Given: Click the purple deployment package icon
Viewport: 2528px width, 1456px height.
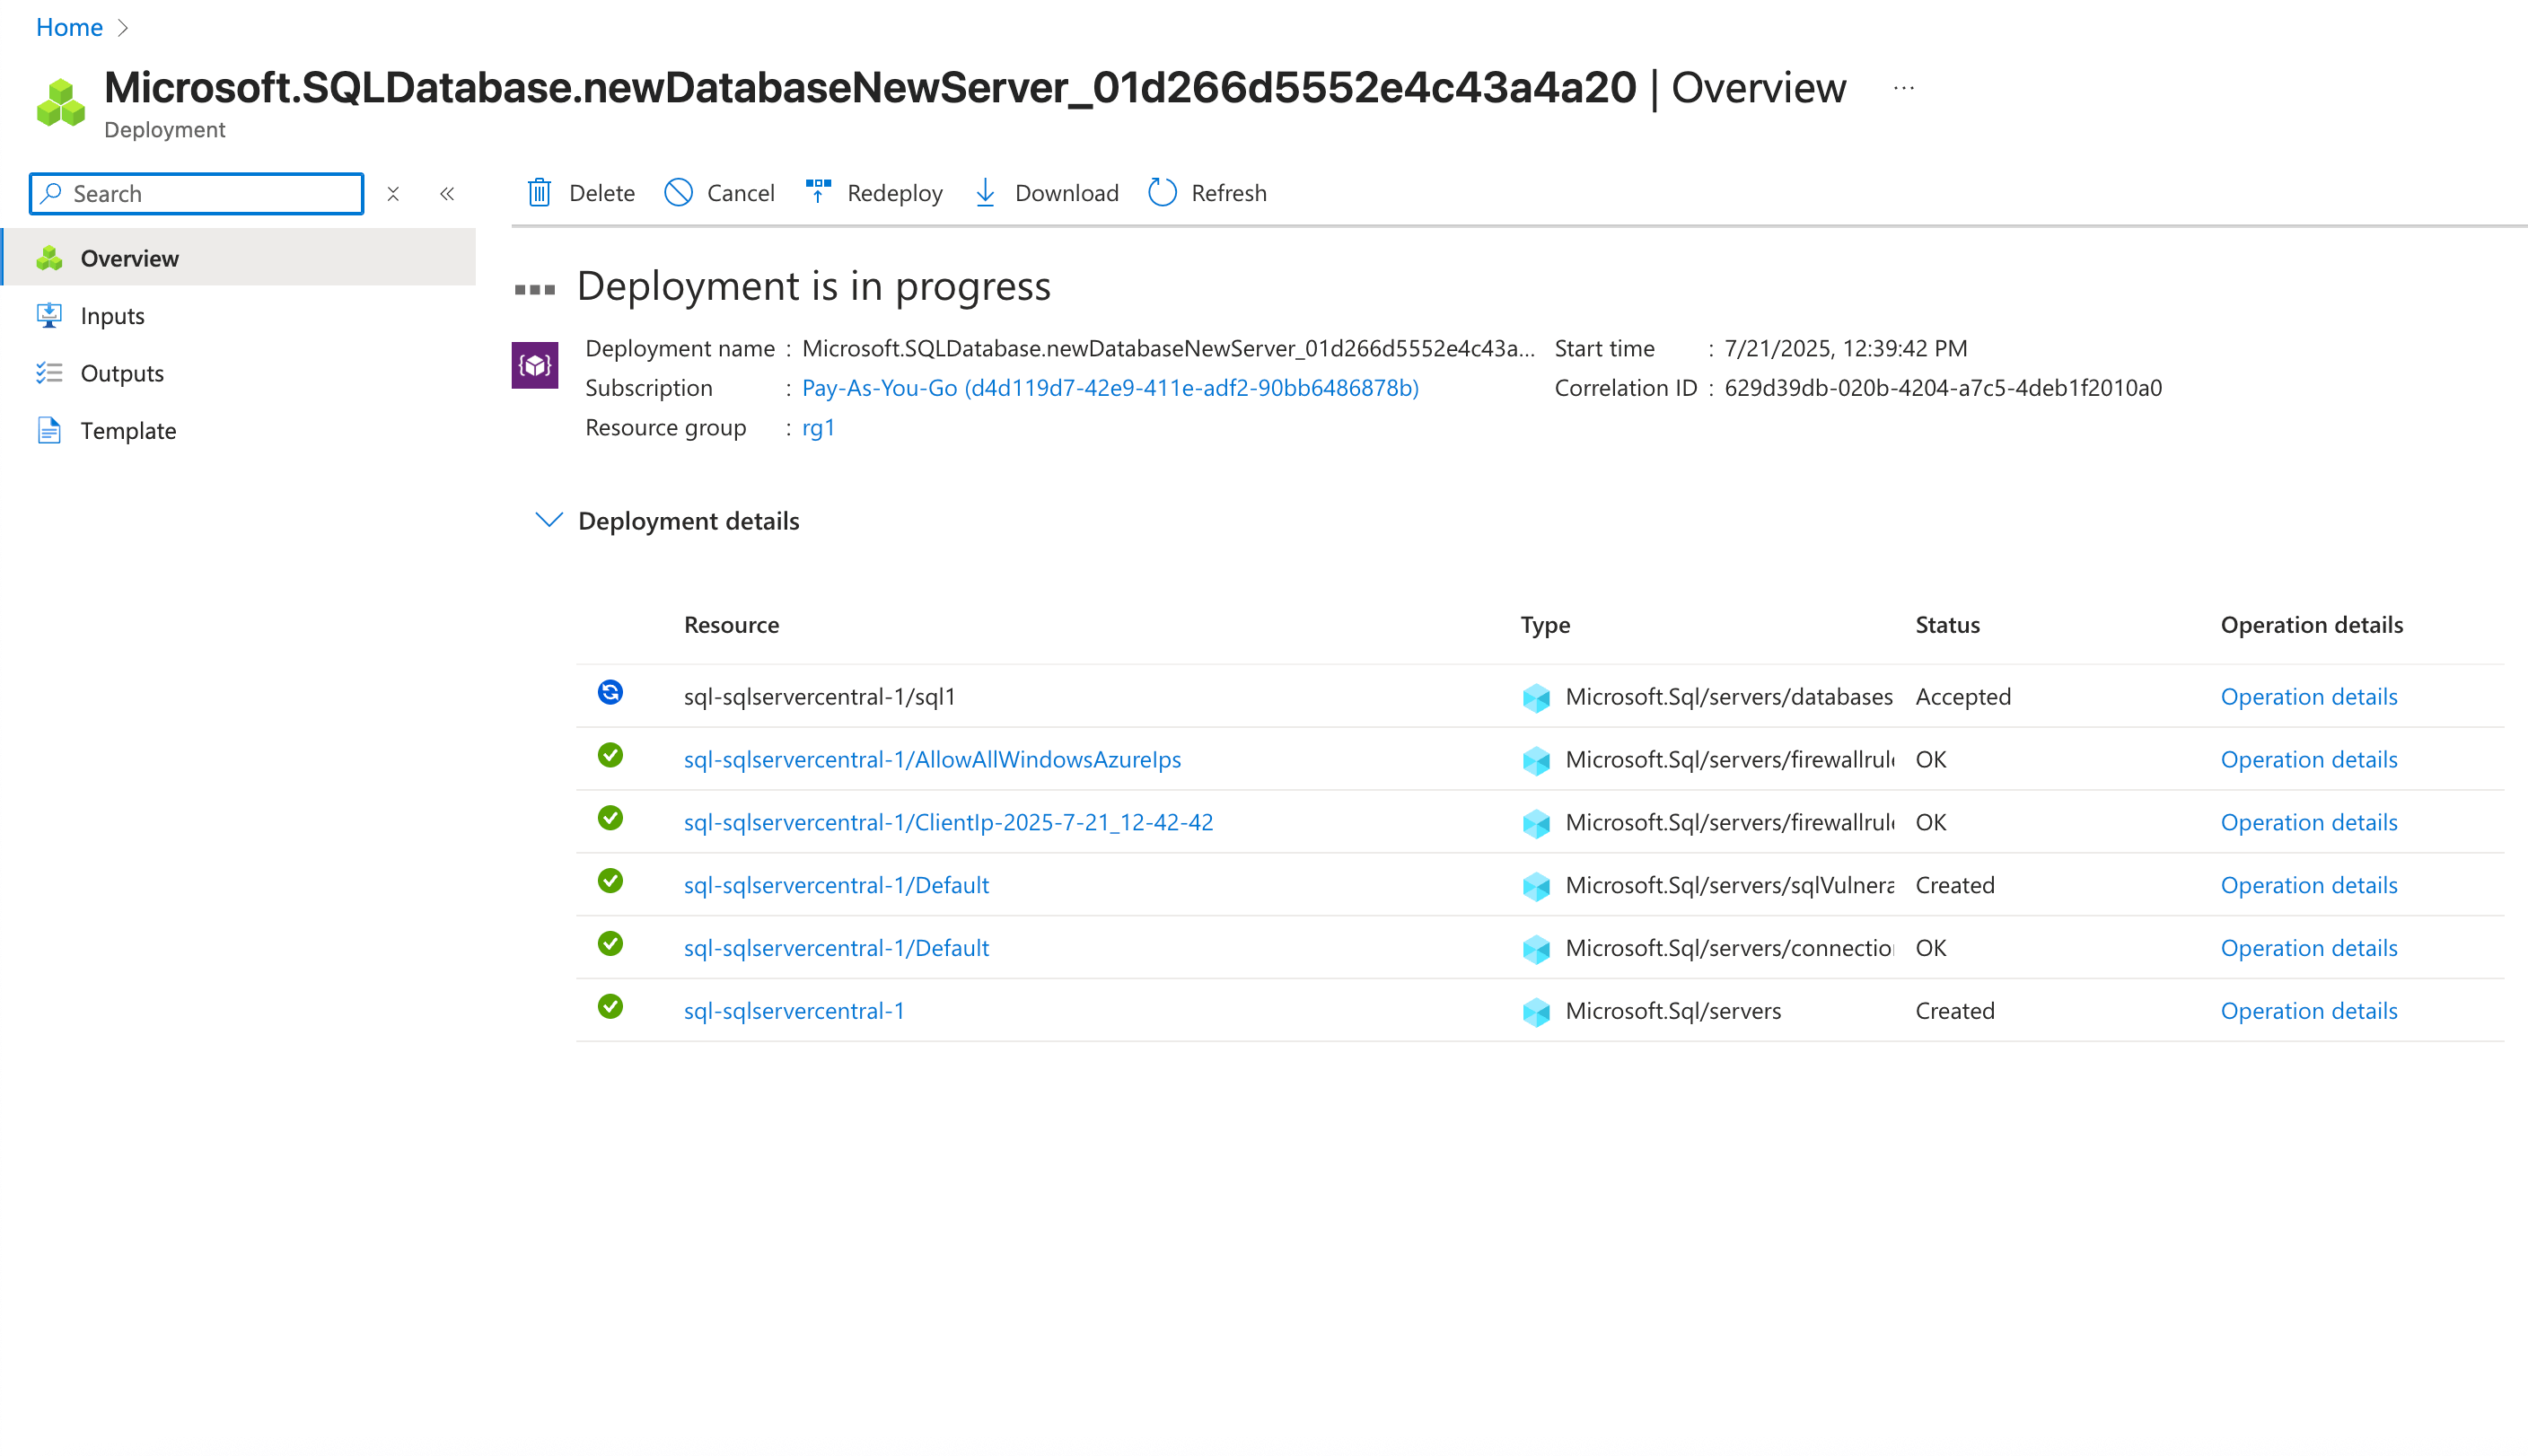Looking at the screenshot, I should click(535, 364).
